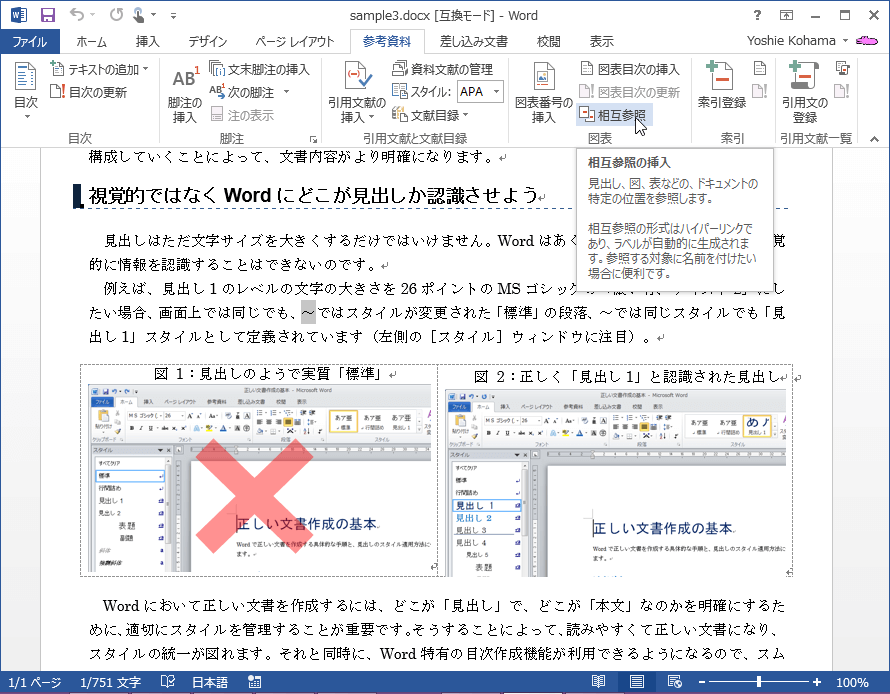The width and height of the screenshot is (890, 694).
Task: Click 図表目次の挿入
Action: [630, 69]
